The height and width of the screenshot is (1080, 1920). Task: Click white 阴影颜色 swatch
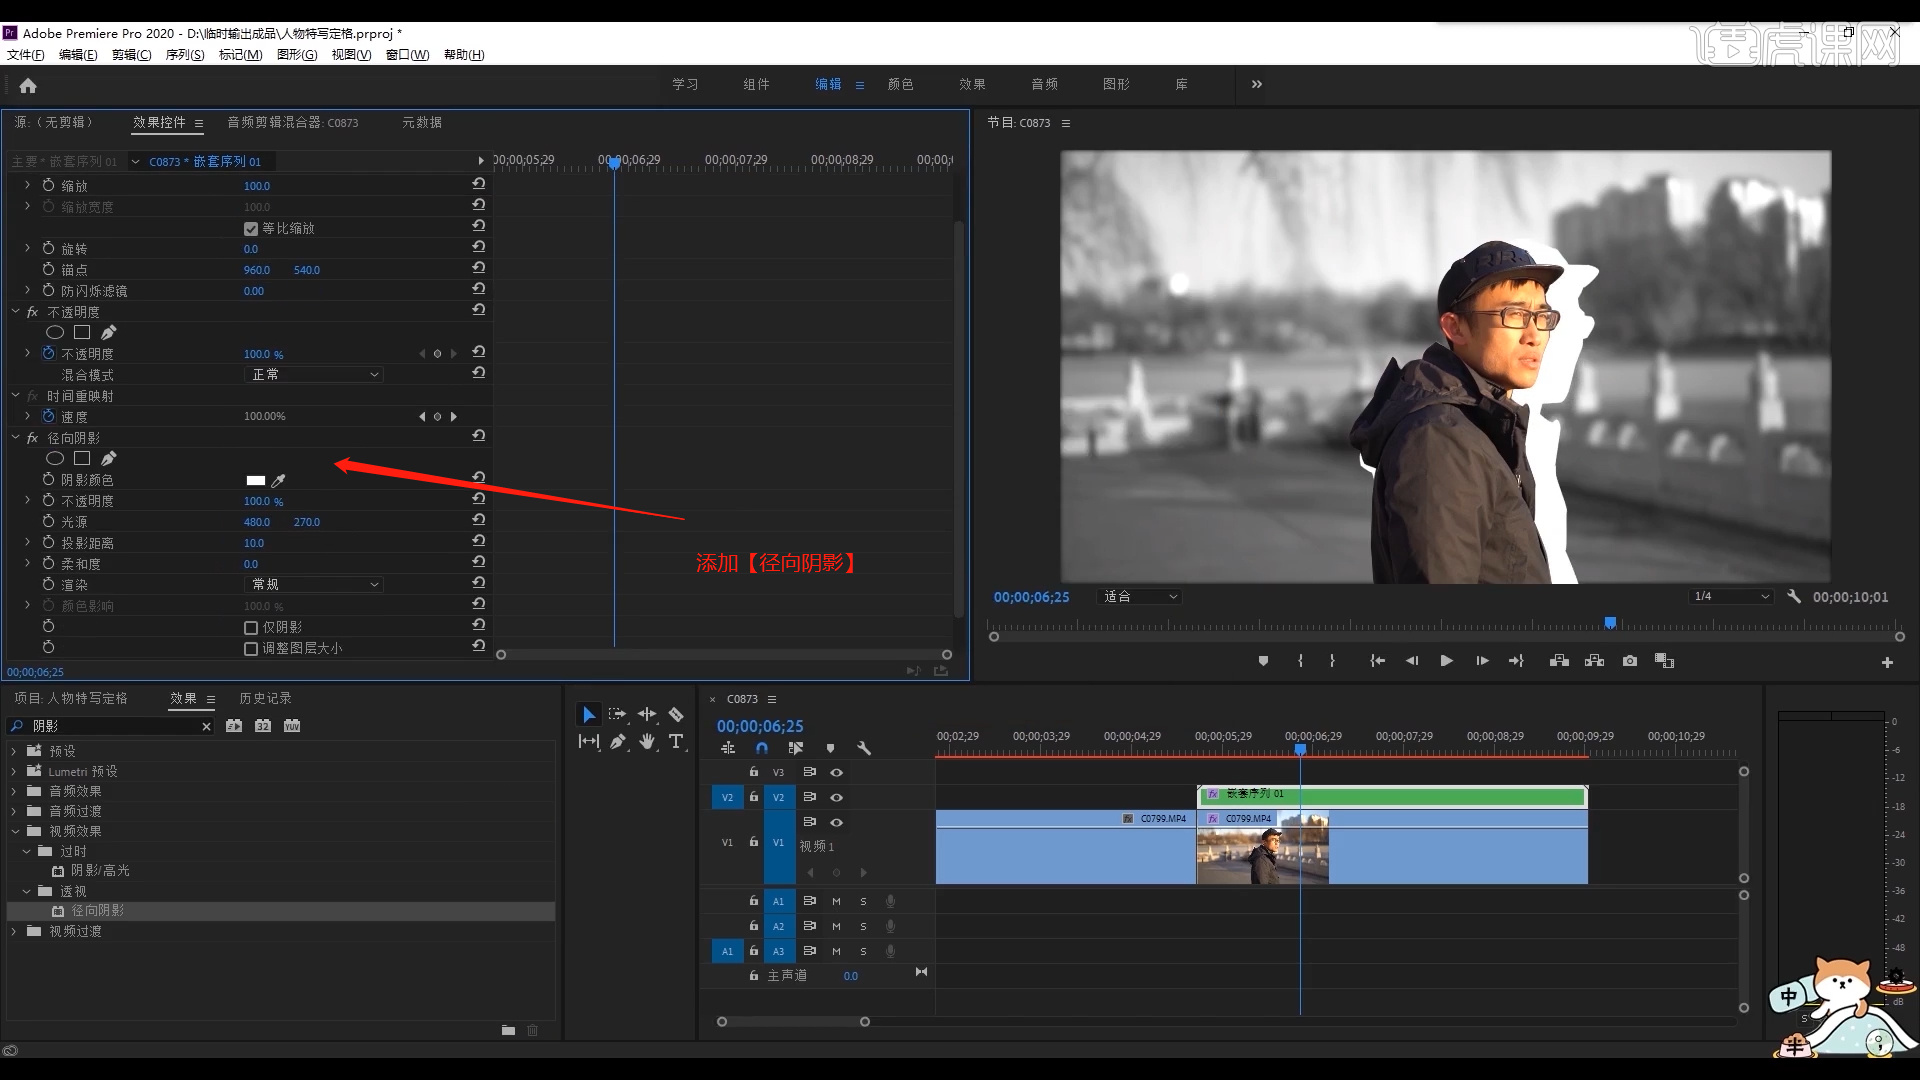pyautogui.click(x=256, y=481)
